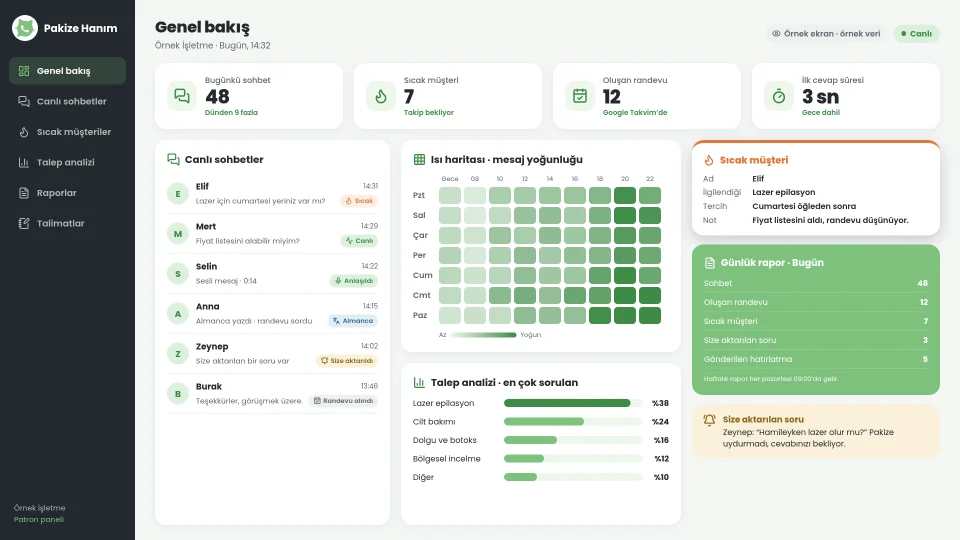Click Takip bekliyor under Sıcak müşteri
This screenshot has width=960, height=540.
click(x=429, y=113)
